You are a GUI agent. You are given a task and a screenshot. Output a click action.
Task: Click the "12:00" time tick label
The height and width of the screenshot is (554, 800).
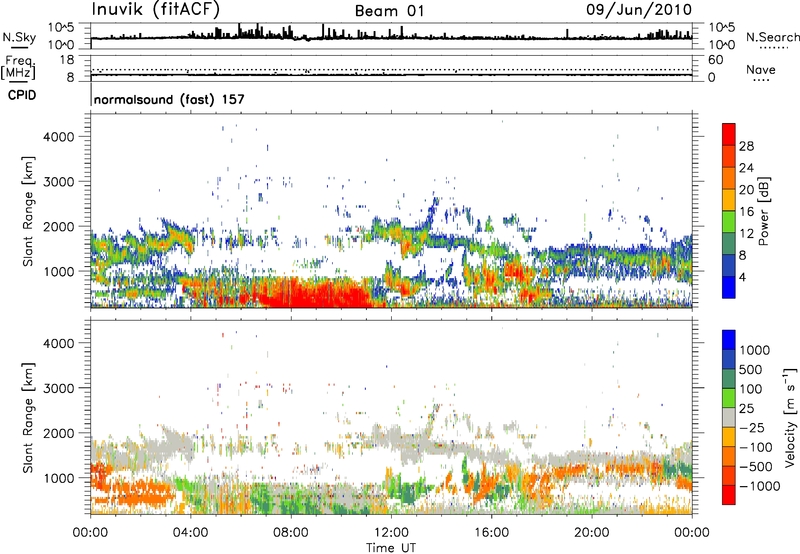[391, 533]
